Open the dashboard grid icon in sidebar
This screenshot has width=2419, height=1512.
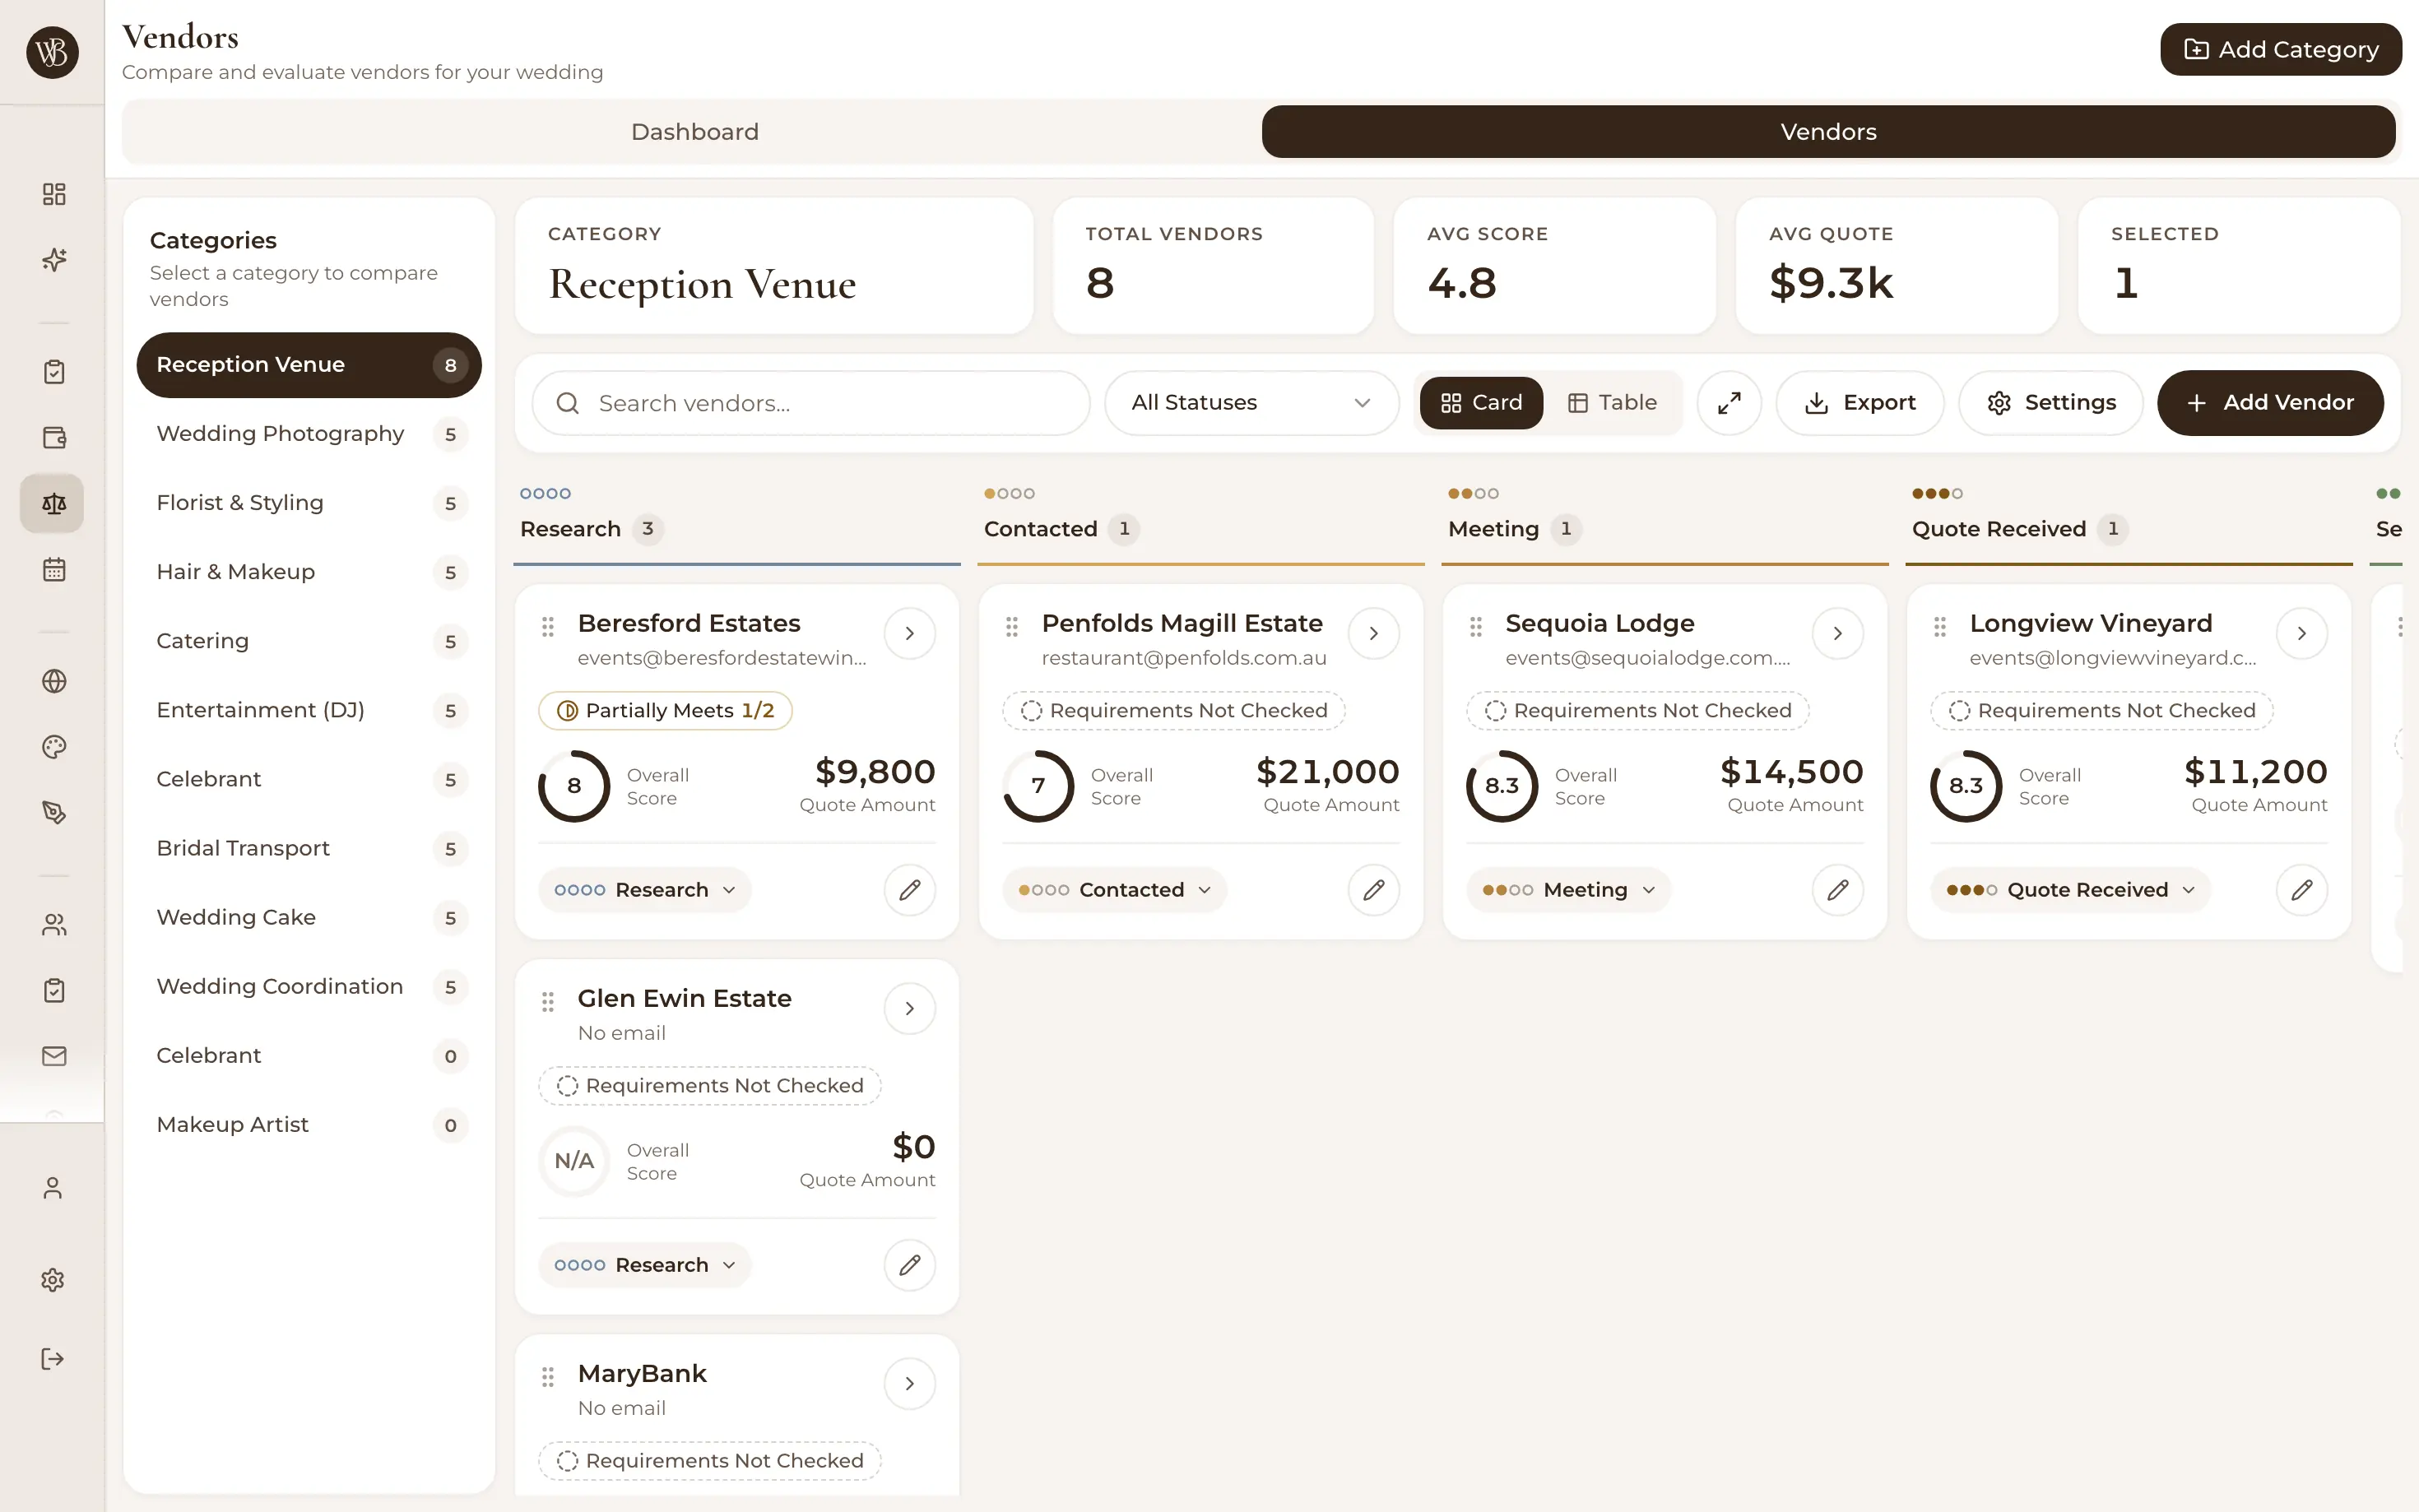(54, 194)
